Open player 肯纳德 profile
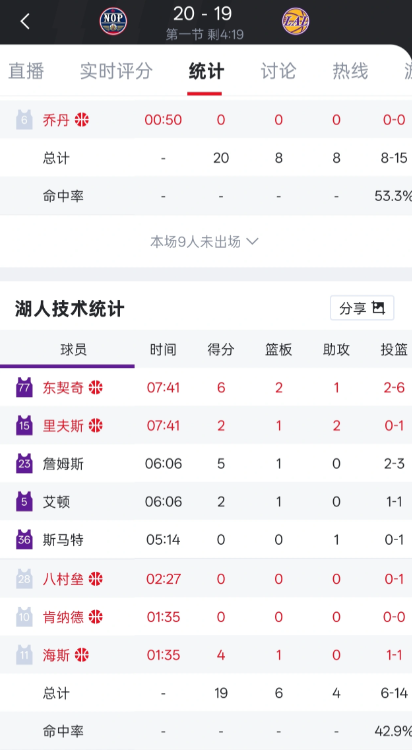Viewport: 412px width, 750px height. click(63, 617)
